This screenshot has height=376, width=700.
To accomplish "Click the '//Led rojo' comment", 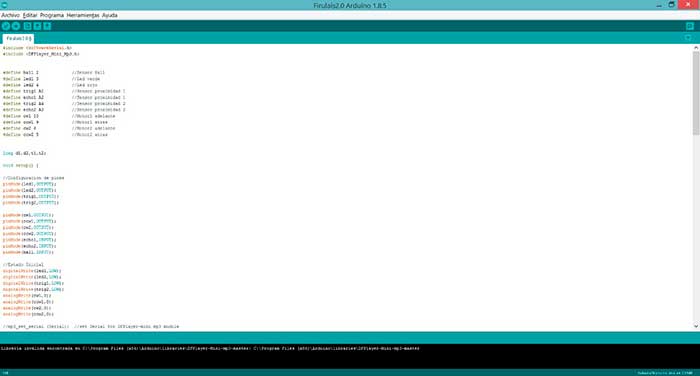I will 85,85.
